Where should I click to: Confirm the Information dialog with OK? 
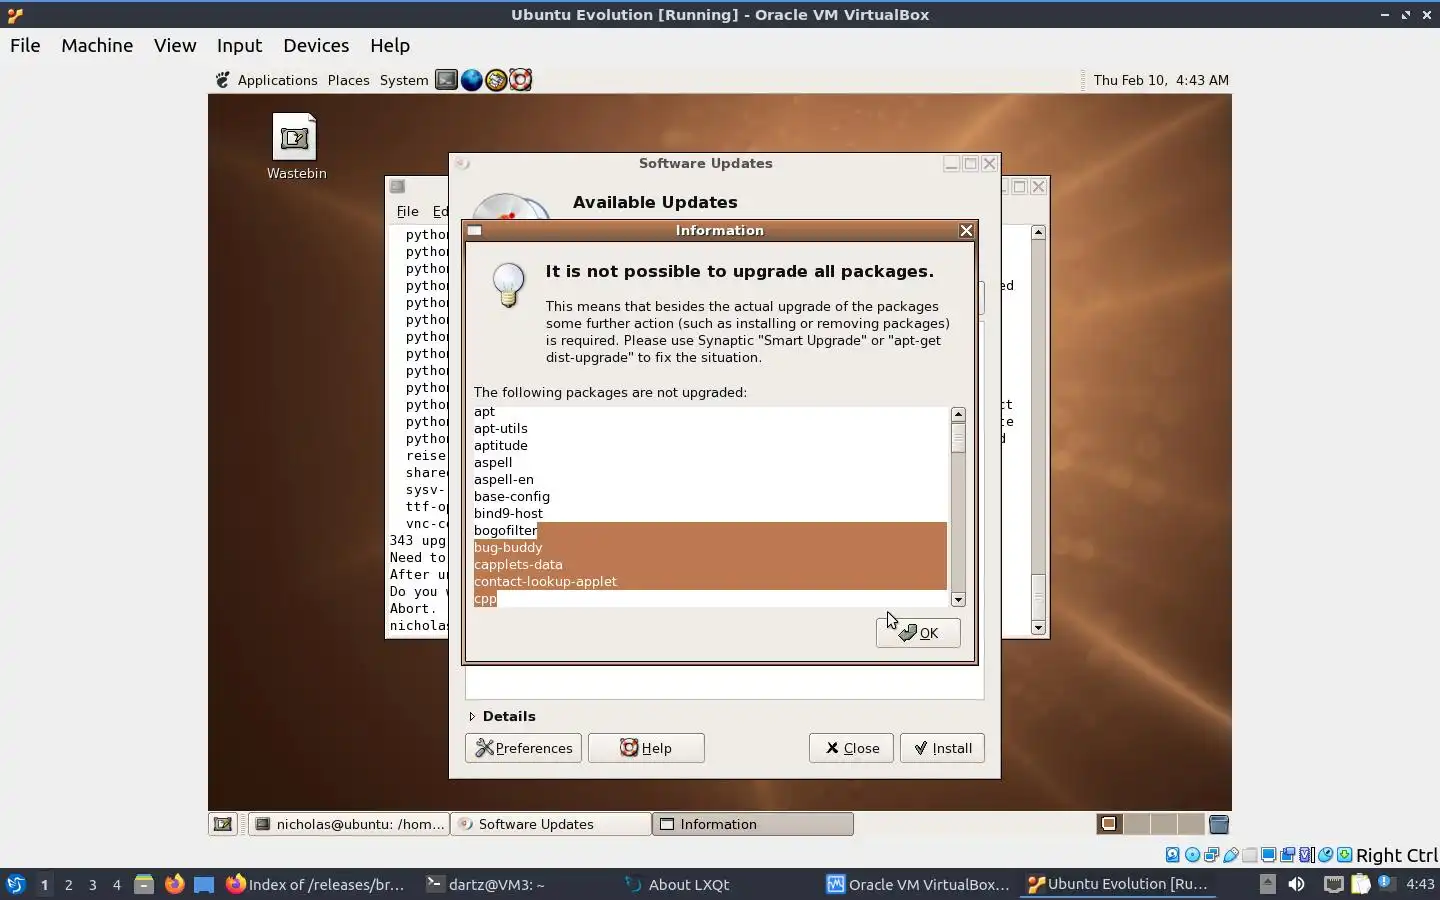918,632
